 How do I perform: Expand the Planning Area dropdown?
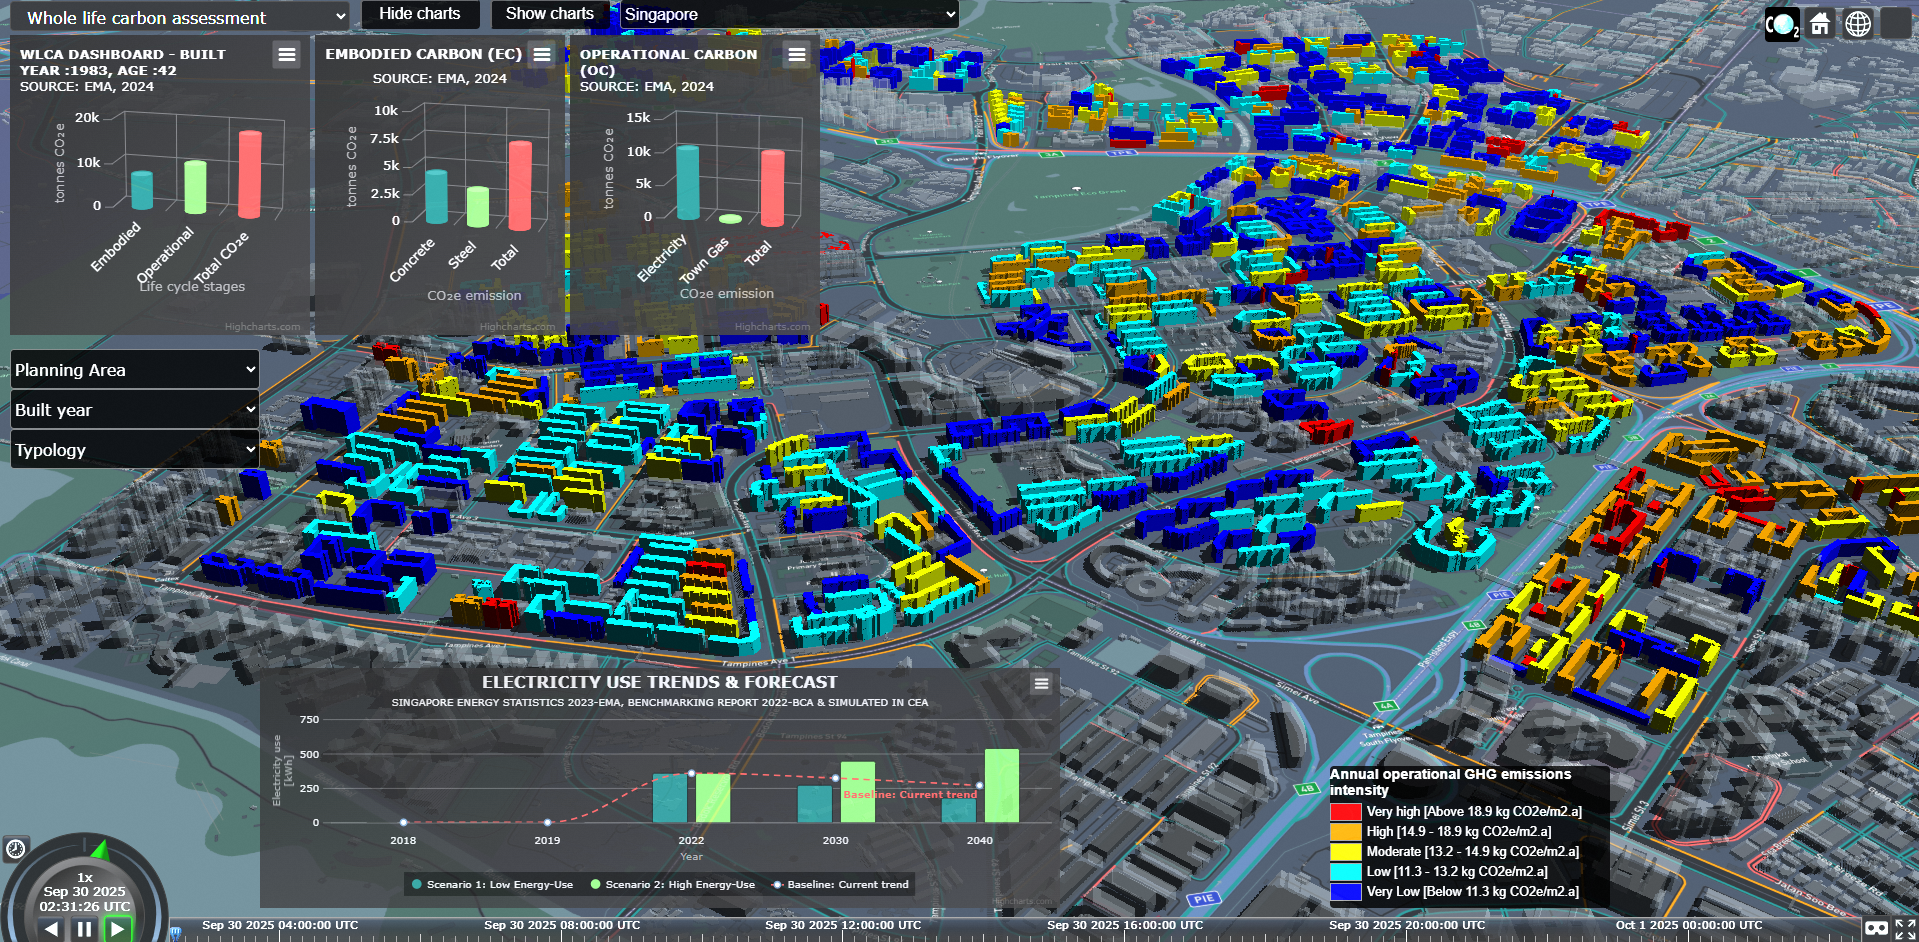click(x=135, y=370)
